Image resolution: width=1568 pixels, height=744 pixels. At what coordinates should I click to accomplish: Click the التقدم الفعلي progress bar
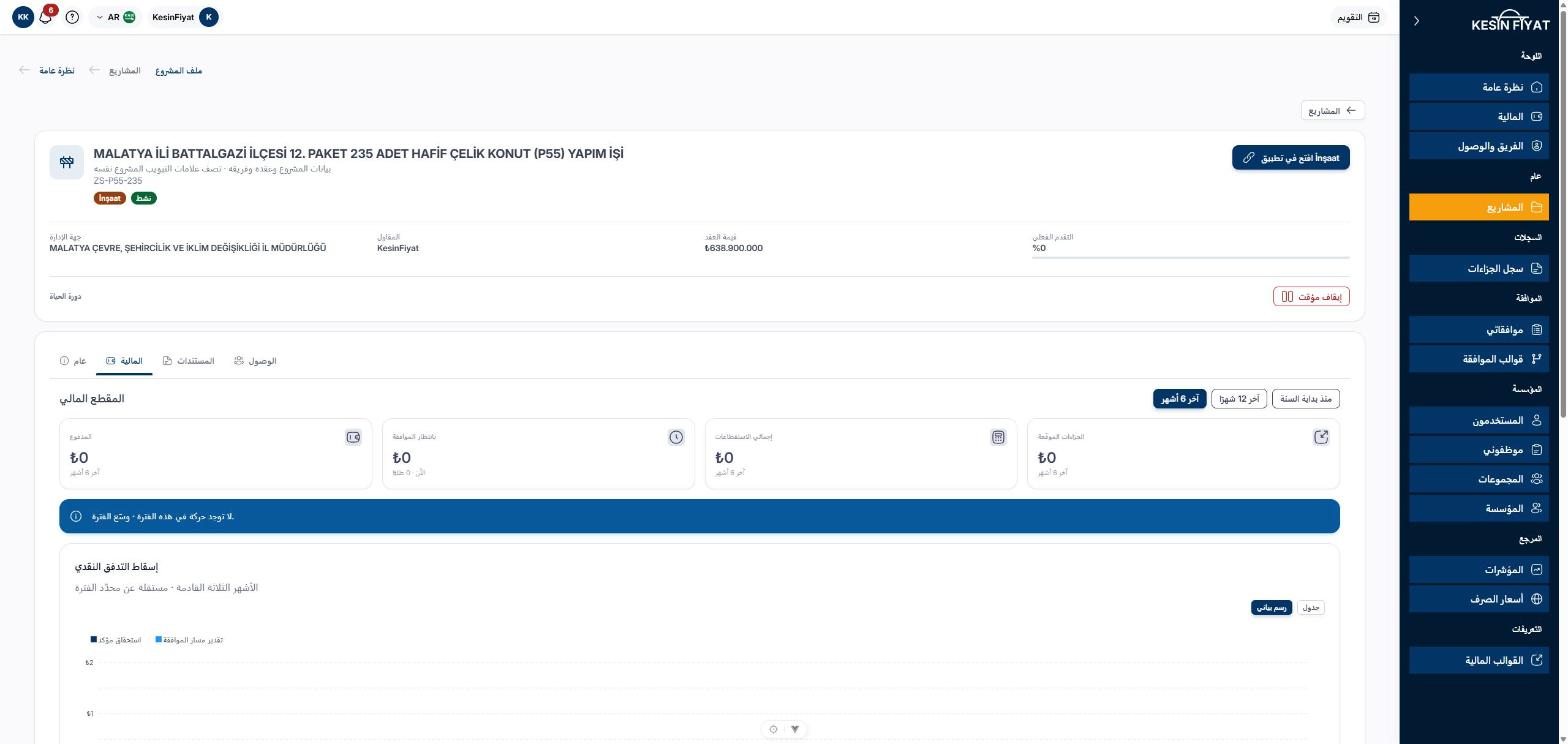(1191, 258)
